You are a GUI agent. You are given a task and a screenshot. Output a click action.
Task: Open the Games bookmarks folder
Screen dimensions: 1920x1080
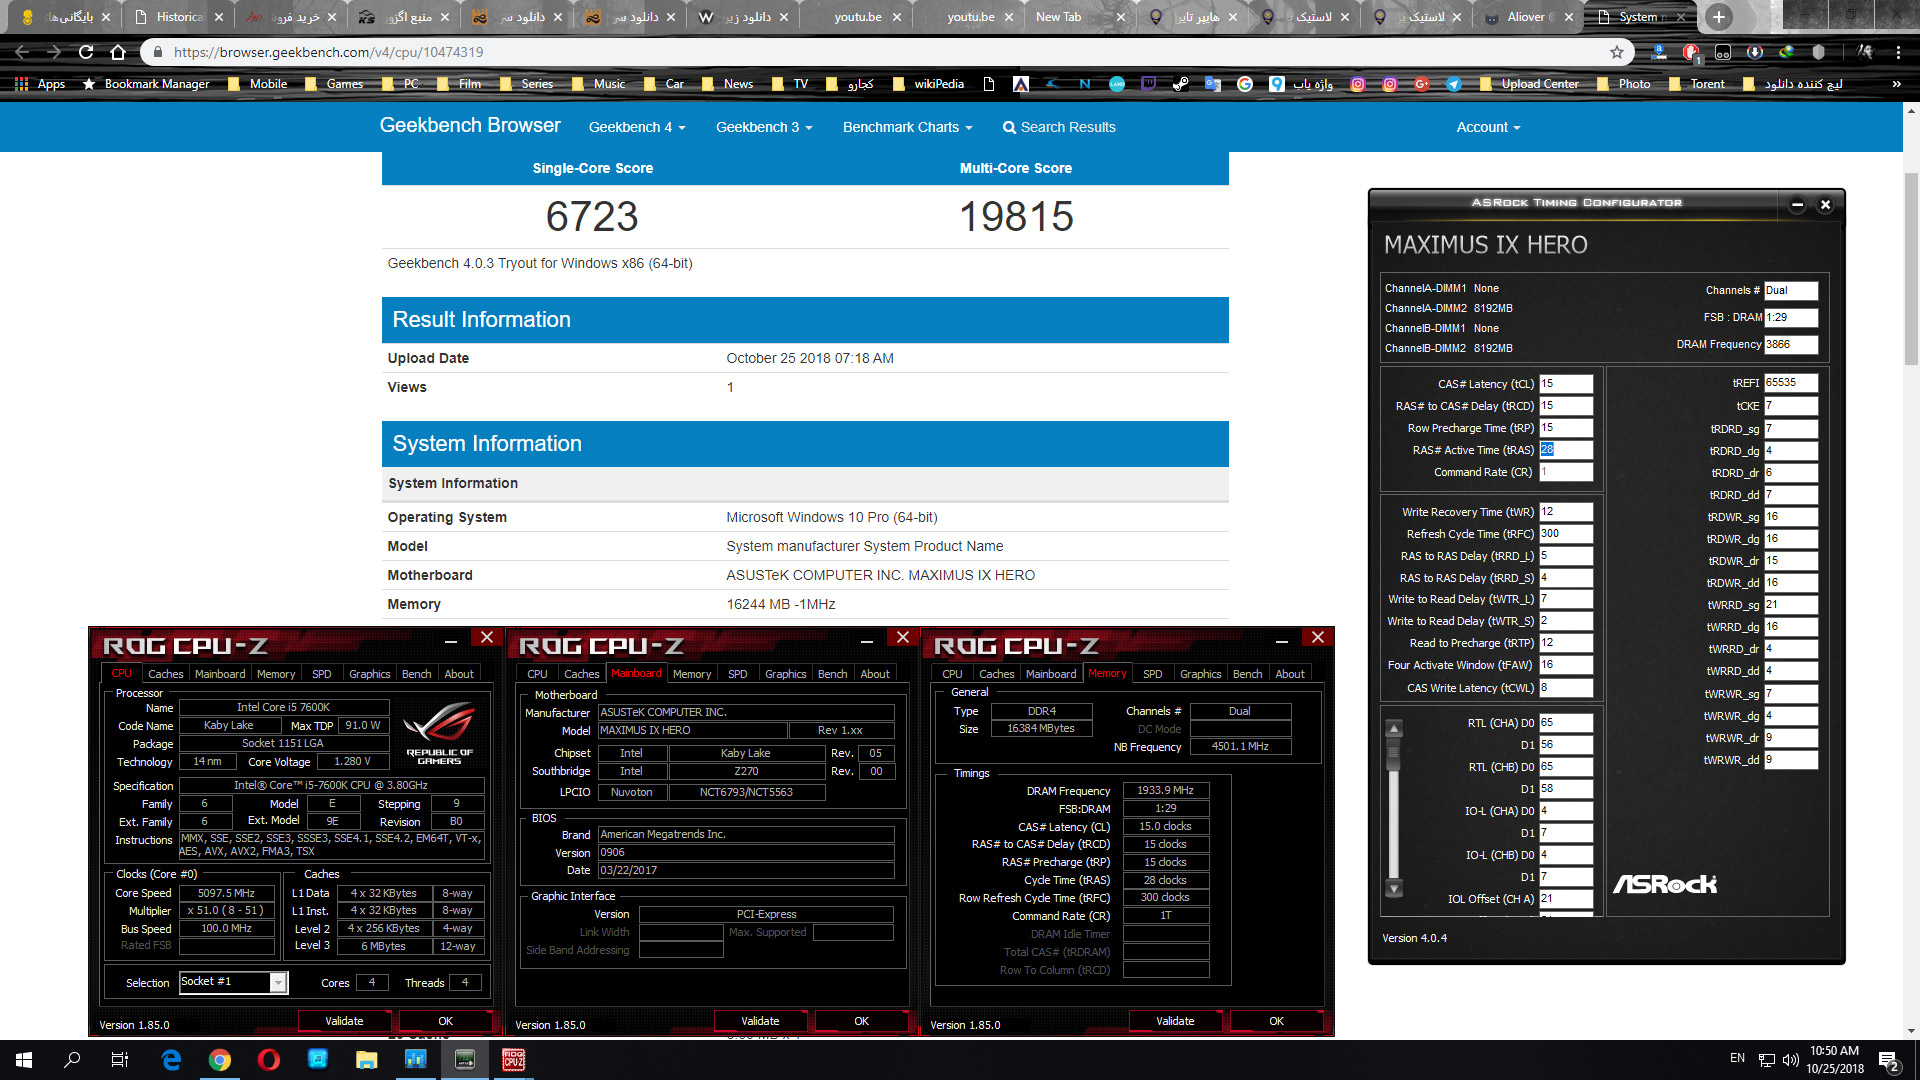pyautogui.click(x=334, y=84)
